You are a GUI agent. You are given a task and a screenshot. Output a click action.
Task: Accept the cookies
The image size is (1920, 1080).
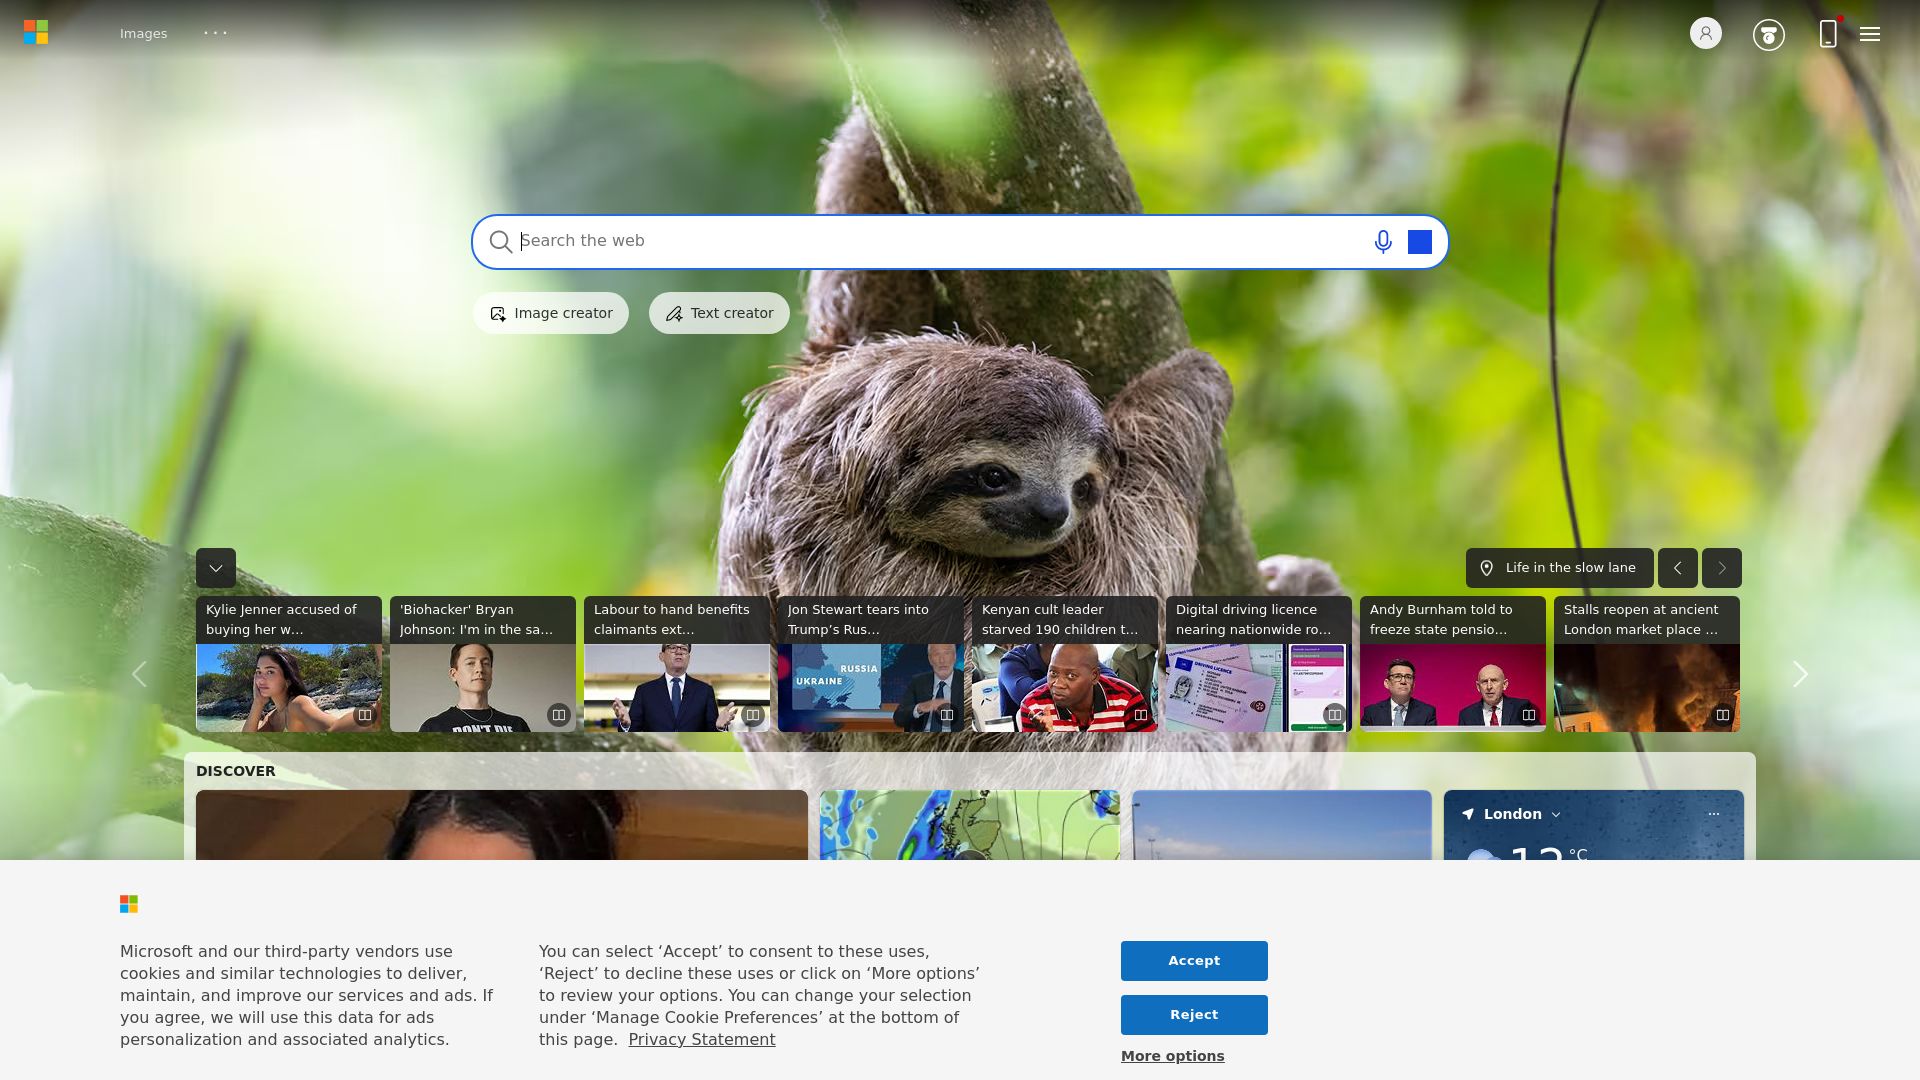coord(1194,961)
